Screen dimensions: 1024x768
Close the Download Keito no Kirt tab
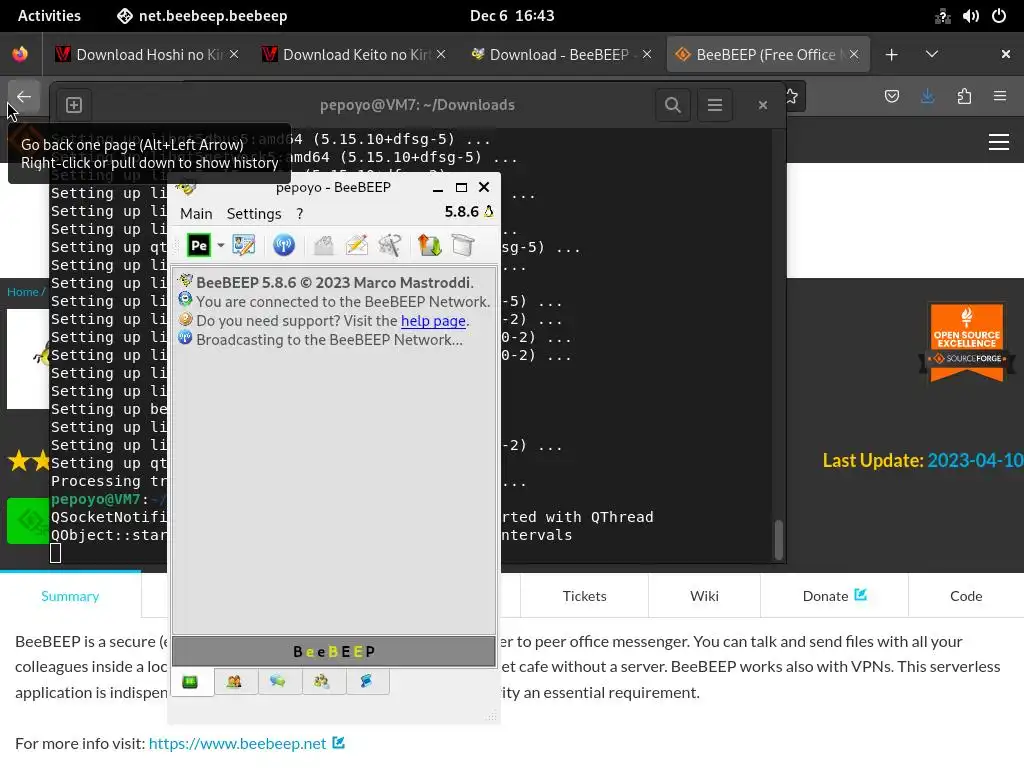441,54
